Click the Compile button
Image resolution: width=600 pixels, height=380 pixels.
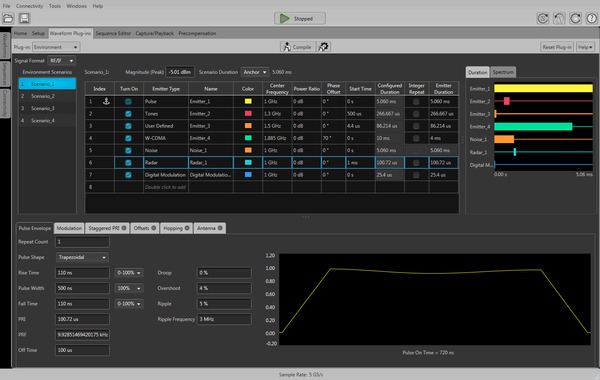[x=298, y=47]
